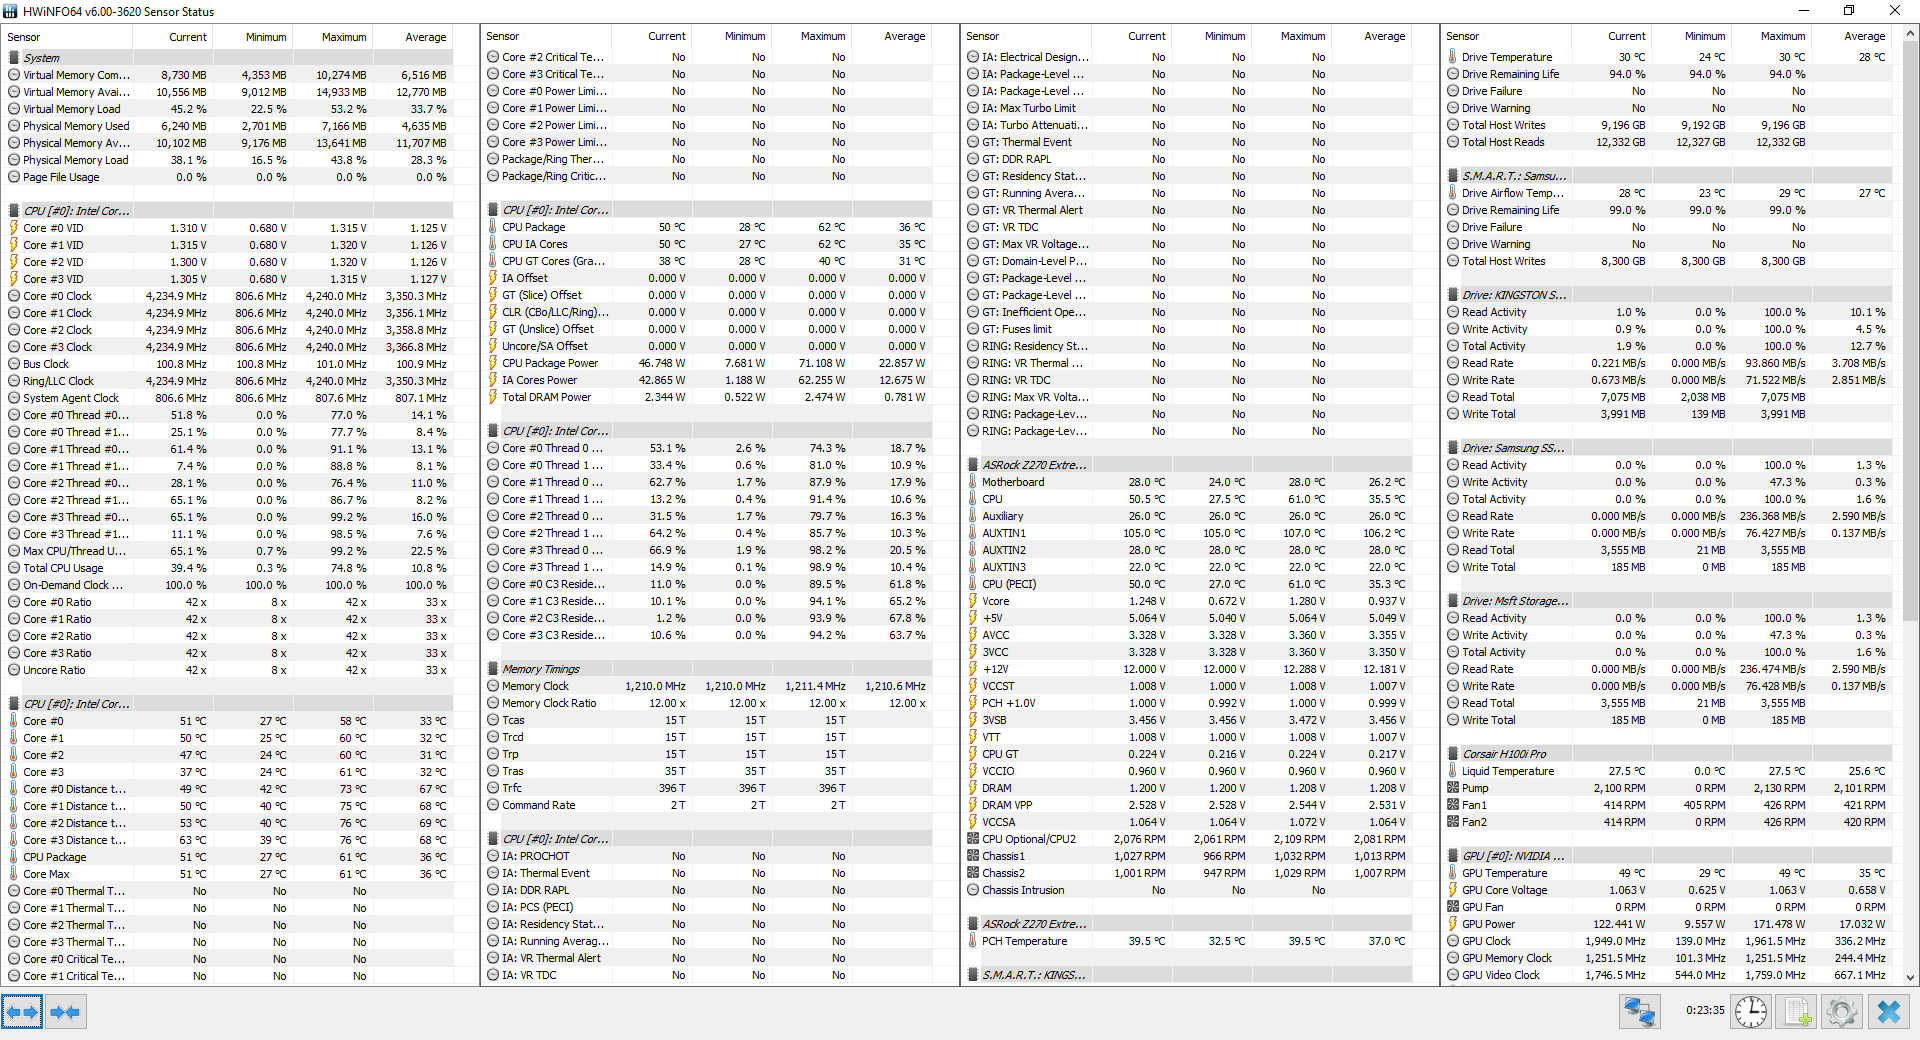Click the scrollbar down arrow
Image resolution: width=1920 pixels, height=1040 pixels.
[1911, 978]
